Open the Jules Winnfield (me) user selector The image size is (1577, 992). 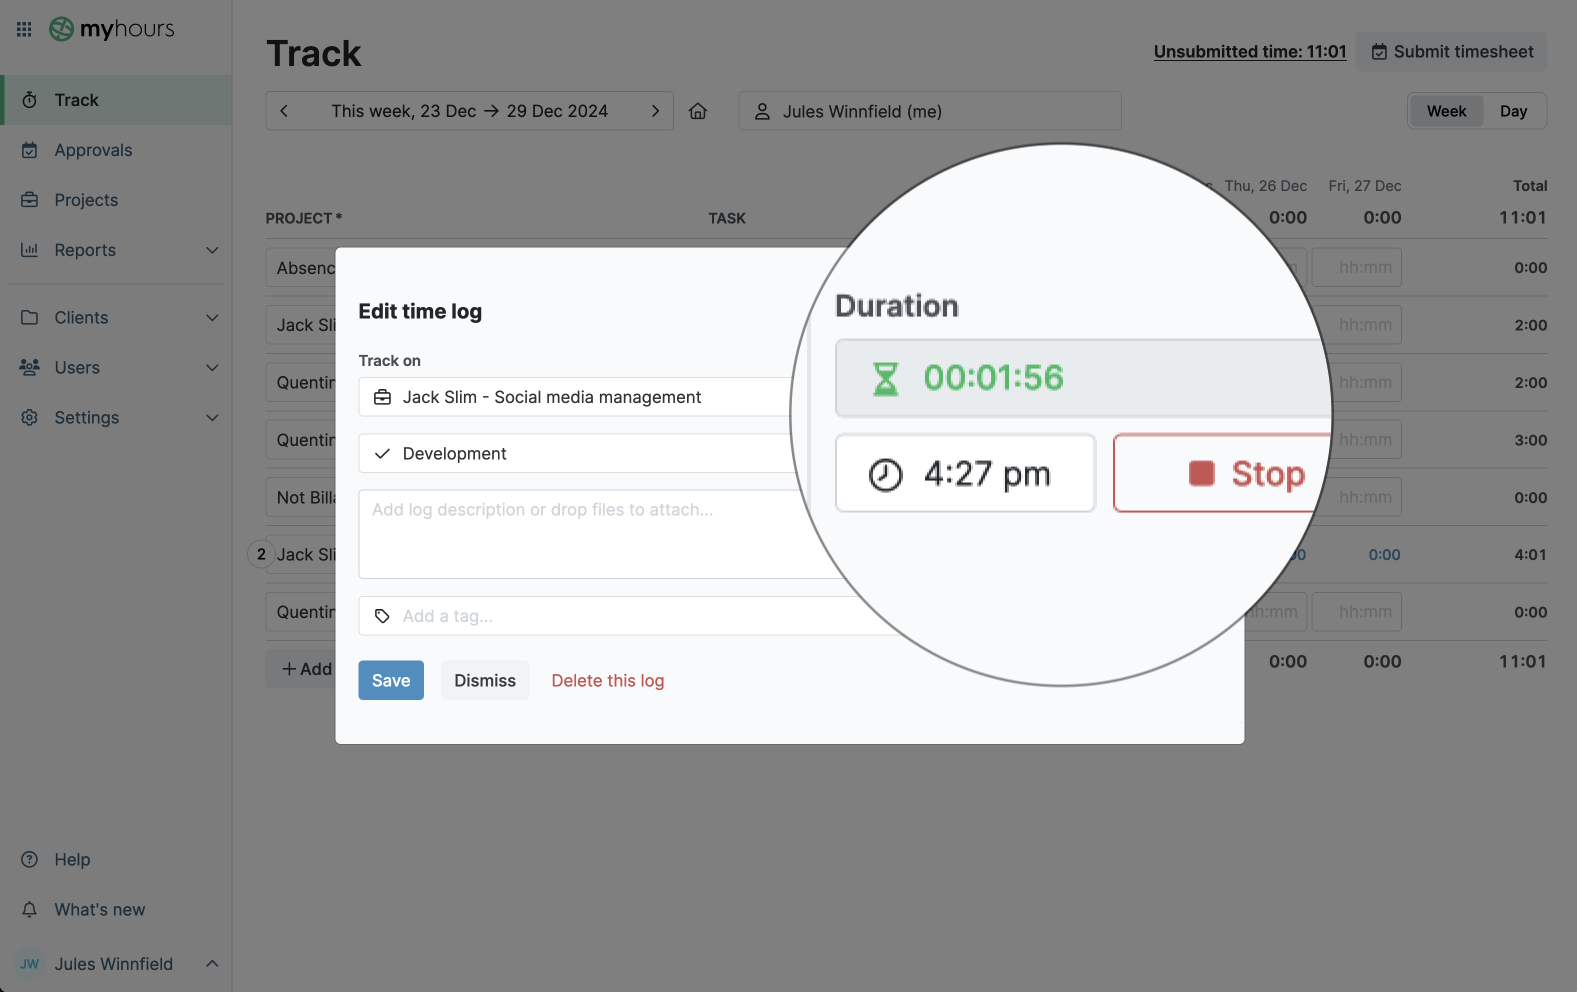pos(930,111)
